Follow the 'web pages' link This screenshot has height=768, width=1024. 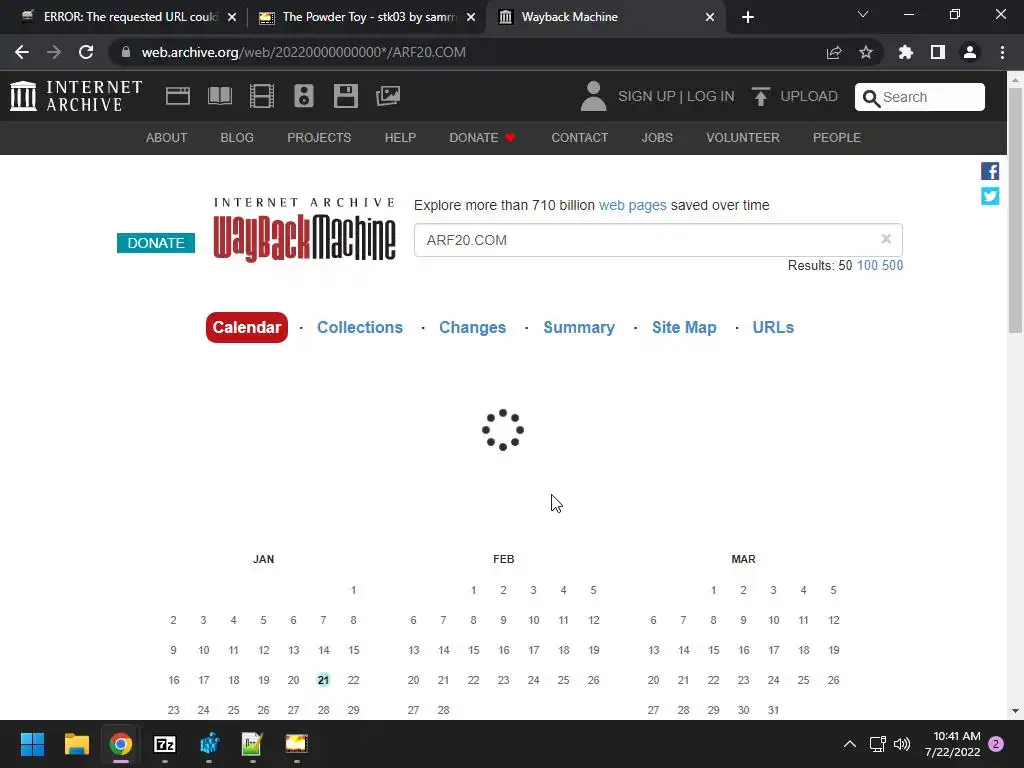[x=632, y=205]
